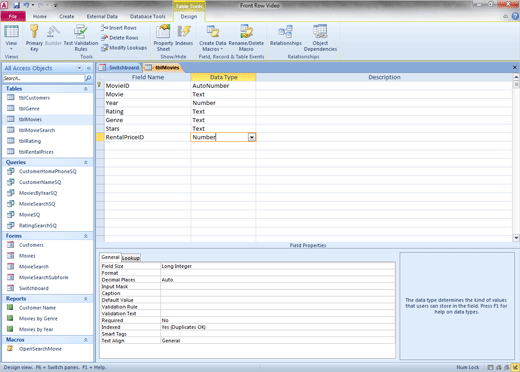This screenshot has height=372, width=520.
Task: Open the View button in ribbon
Action: tap(11, 37)
